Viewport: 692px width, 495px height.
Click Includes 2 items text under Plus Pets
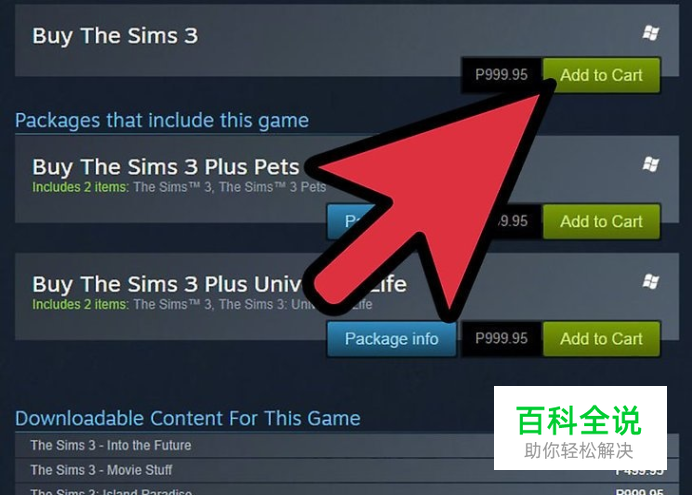[x=80, y=187]
